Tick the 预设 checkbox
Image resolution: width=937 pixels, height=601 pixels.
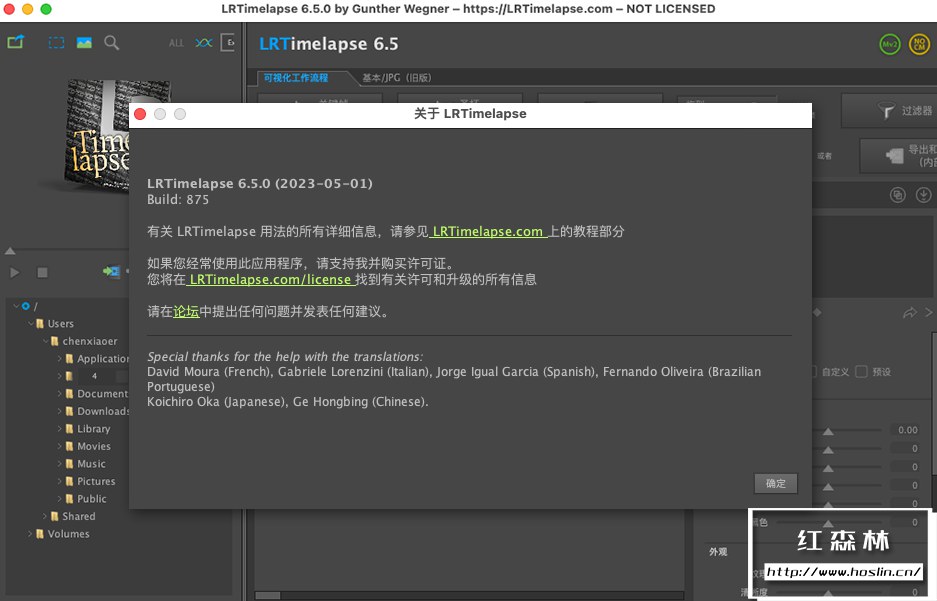(x=861, y=372)
